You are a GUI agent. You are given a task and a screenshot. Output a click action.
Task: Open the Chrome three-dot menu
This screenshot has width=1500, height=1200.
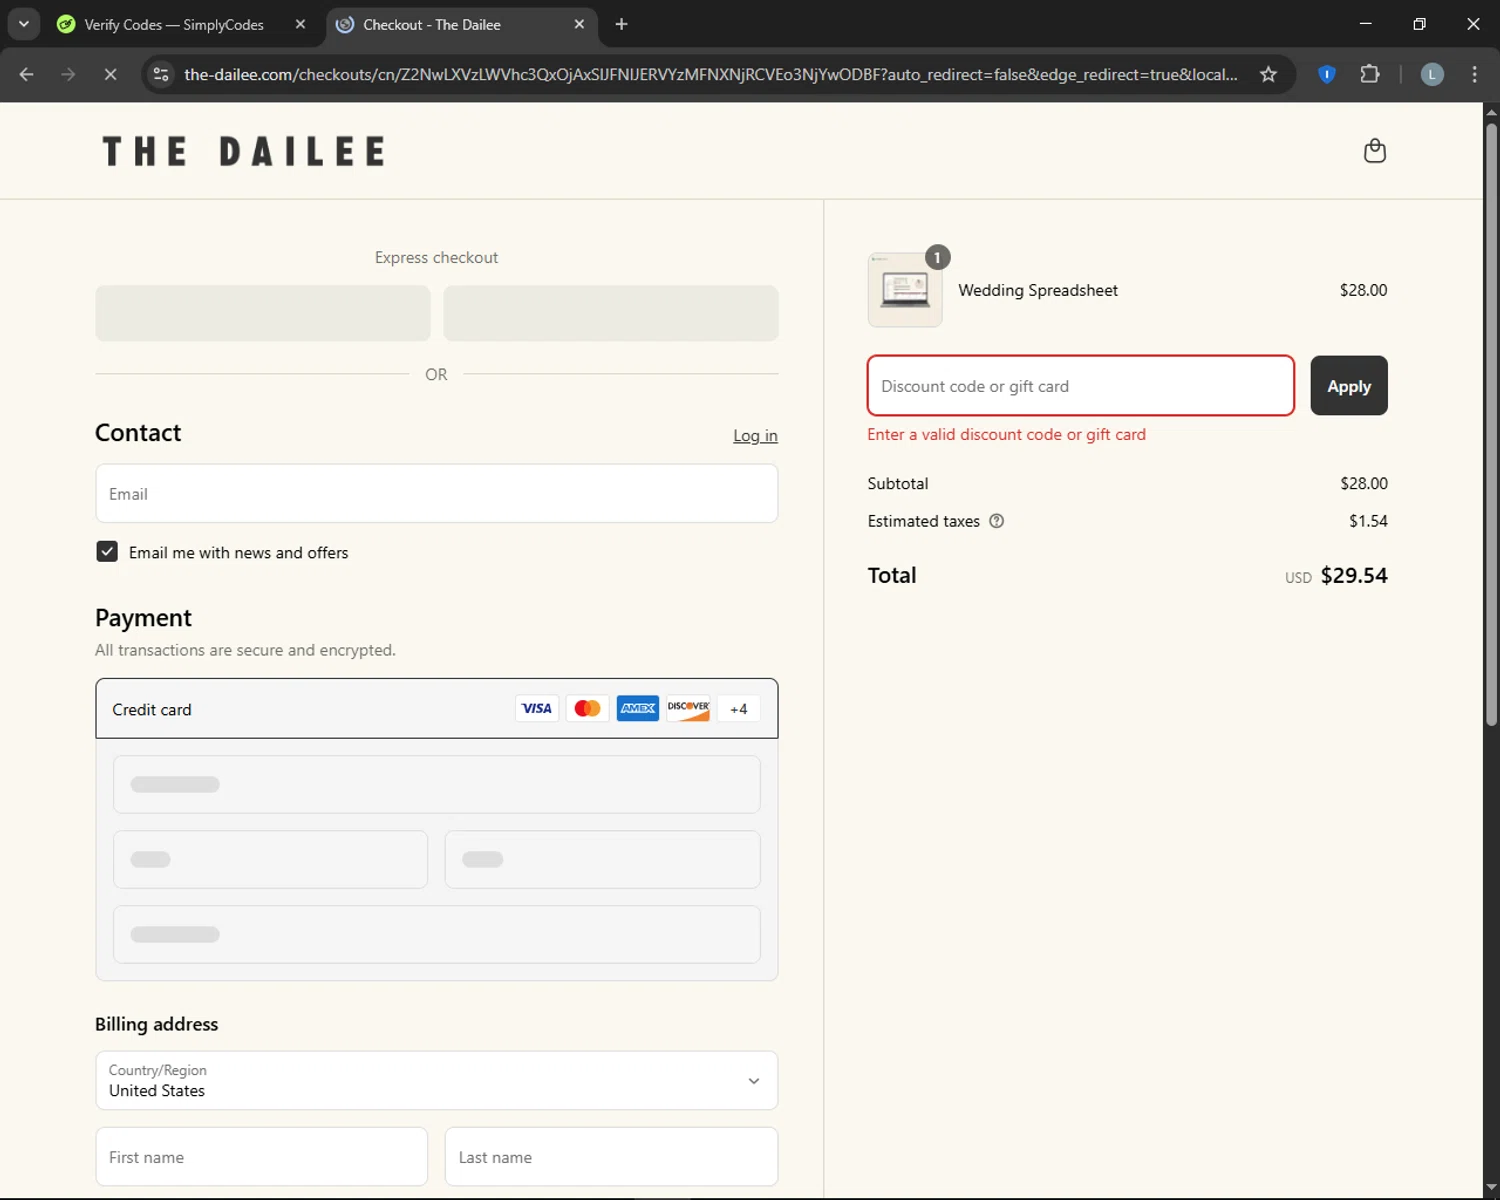point(1474,74)
